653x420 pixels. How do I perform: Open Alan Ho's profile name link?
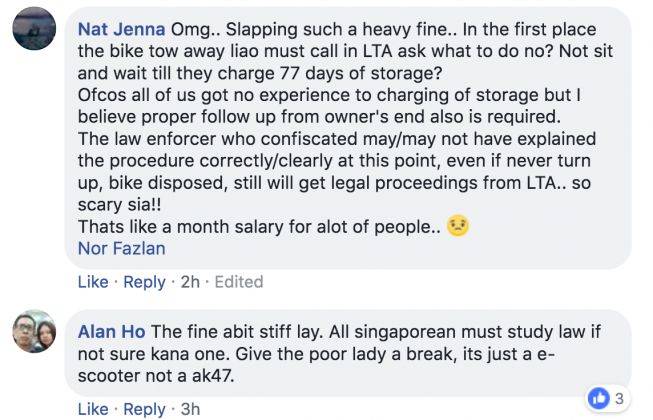(x=112, y=331)
